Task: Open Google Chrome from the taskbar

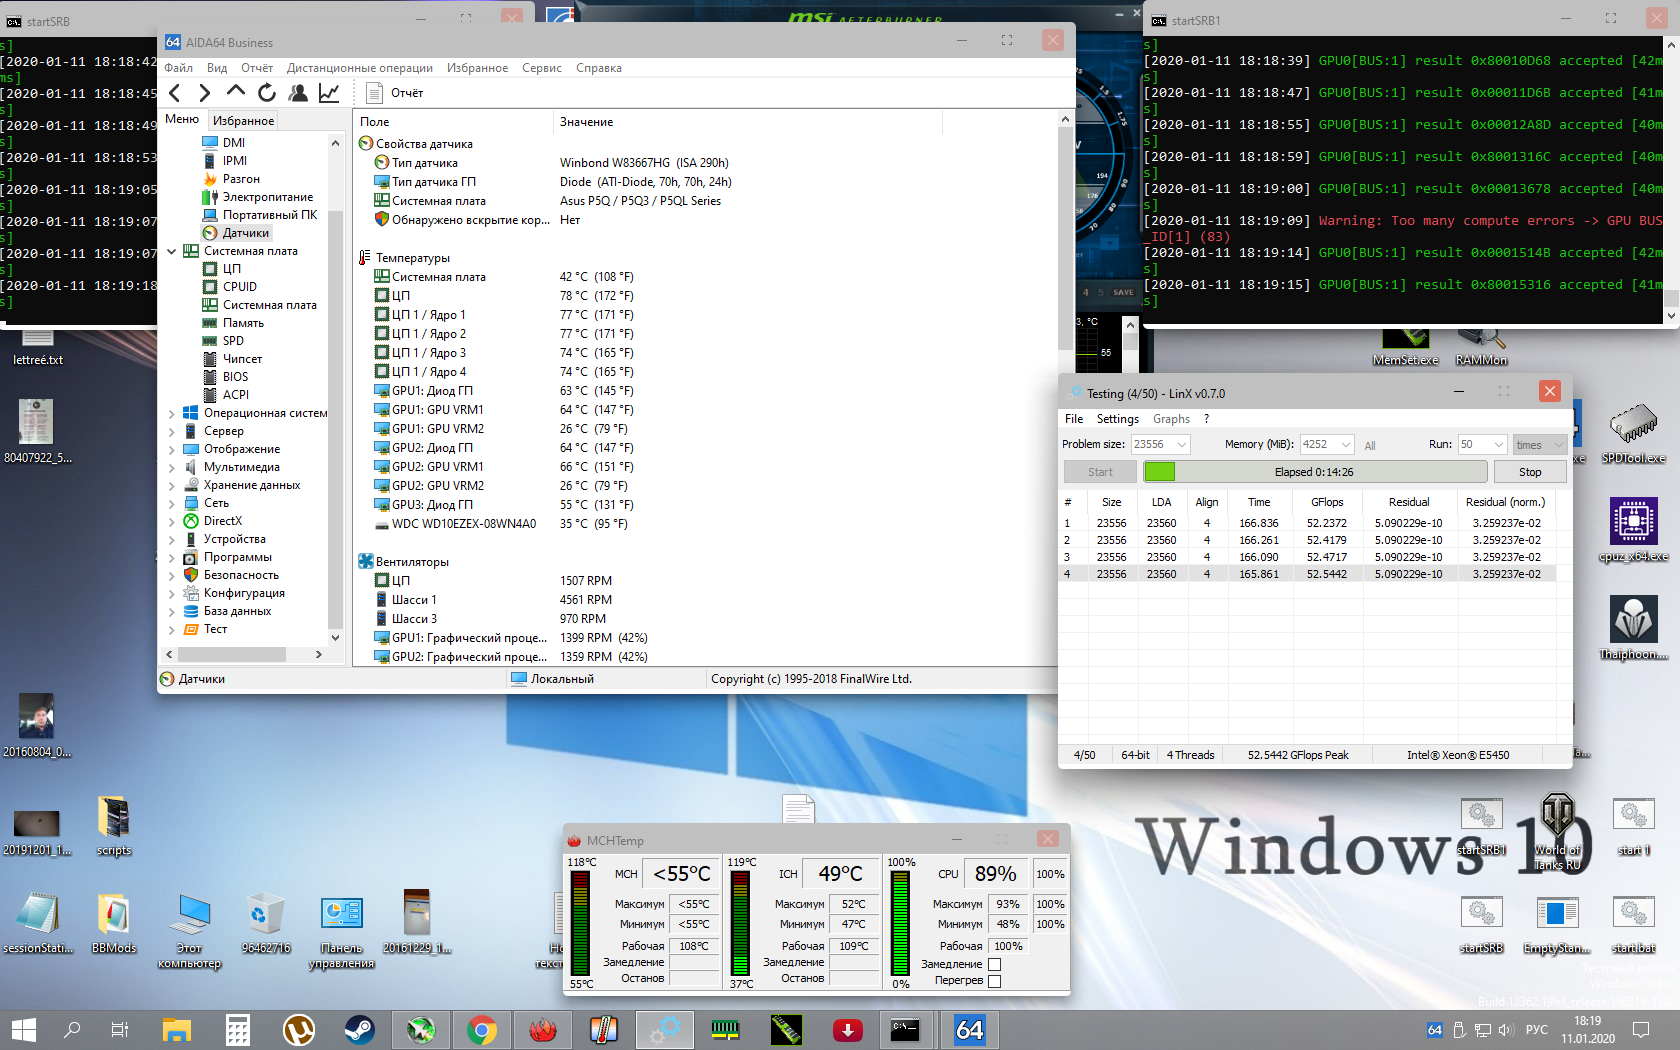Action: pyautogui.click(x=481, y=1030)
